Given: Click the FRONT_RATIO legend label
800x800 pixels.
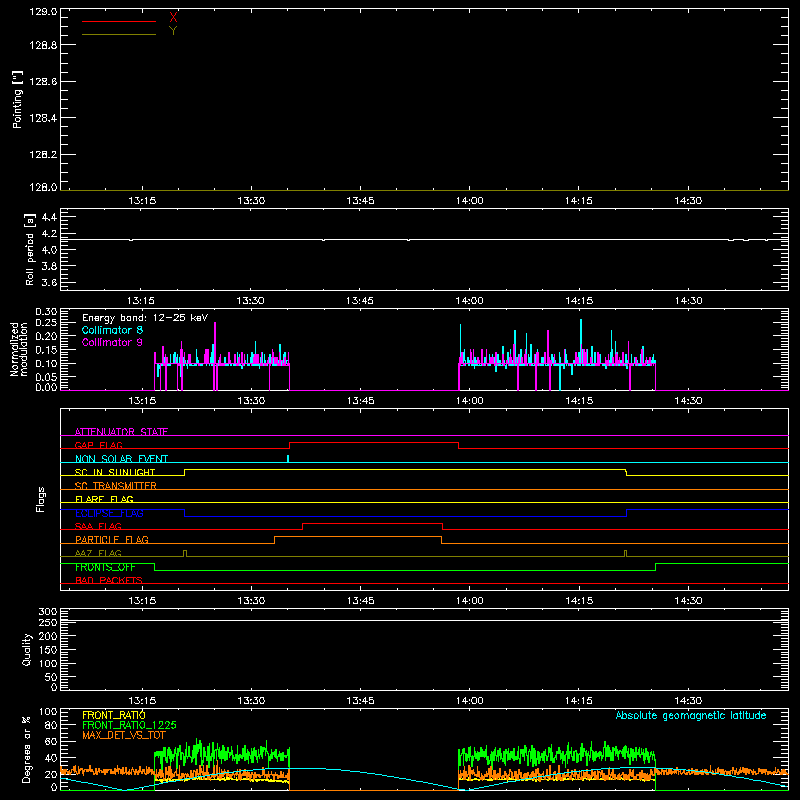Looking at the screenshot, I should coord(114,715).
